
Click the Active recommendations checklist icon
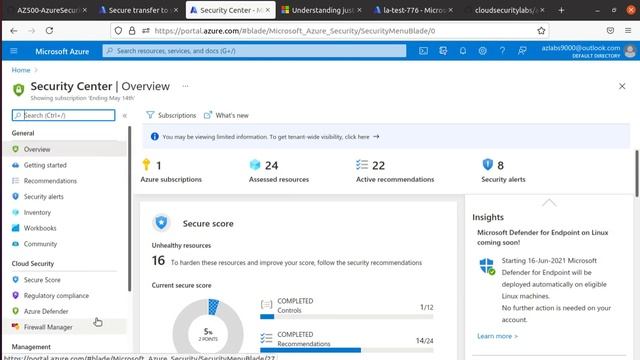tap(362, 164)
